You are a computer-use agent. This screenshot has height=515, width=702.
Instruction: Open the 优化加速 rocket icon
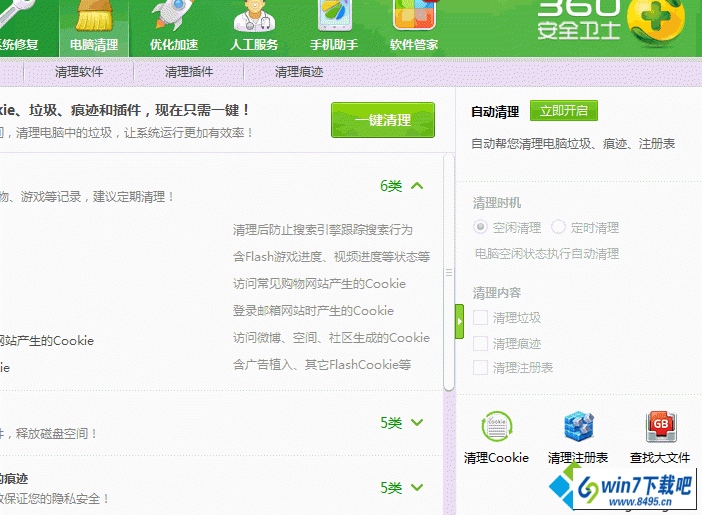[x=173, y=16]
